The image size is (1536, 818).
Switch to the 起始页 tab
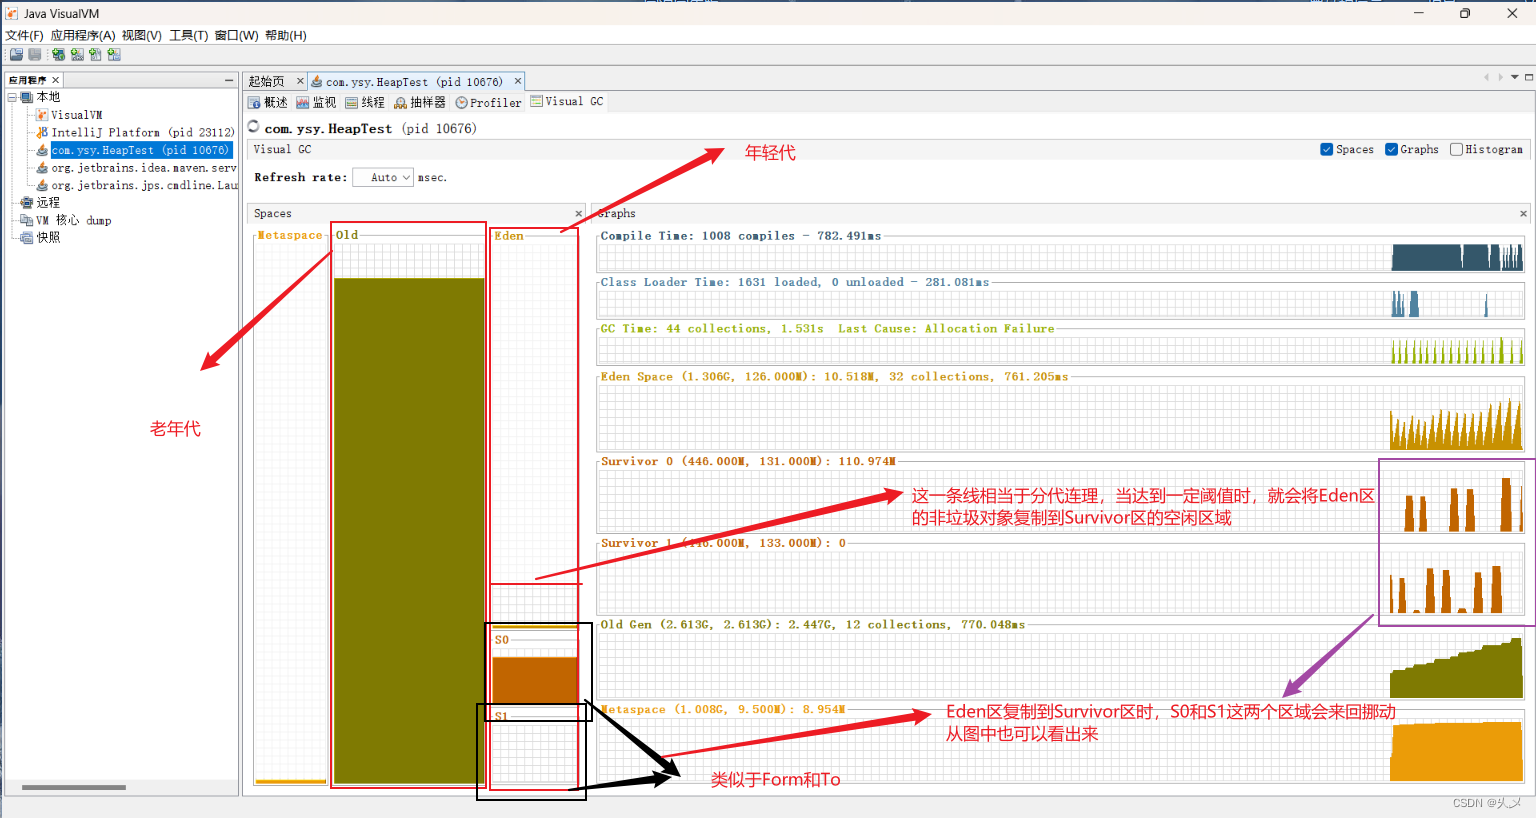[267, 81]
